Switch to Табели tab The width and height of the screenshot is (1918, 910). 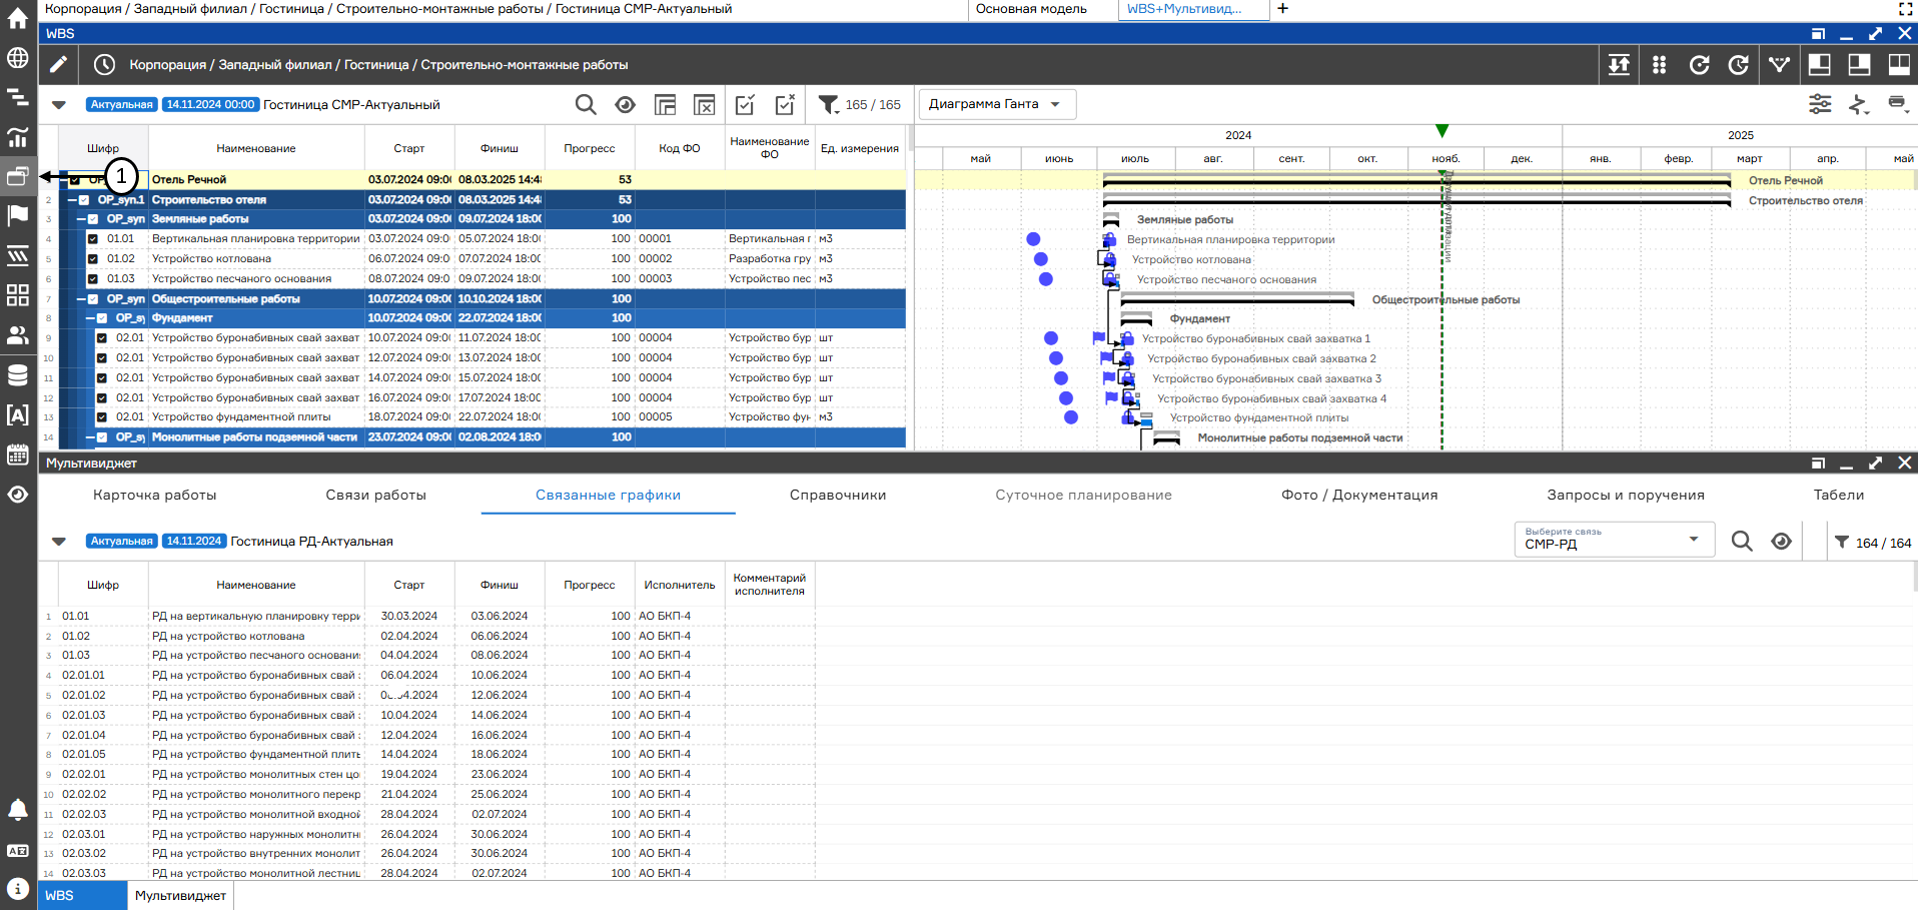1839,495
